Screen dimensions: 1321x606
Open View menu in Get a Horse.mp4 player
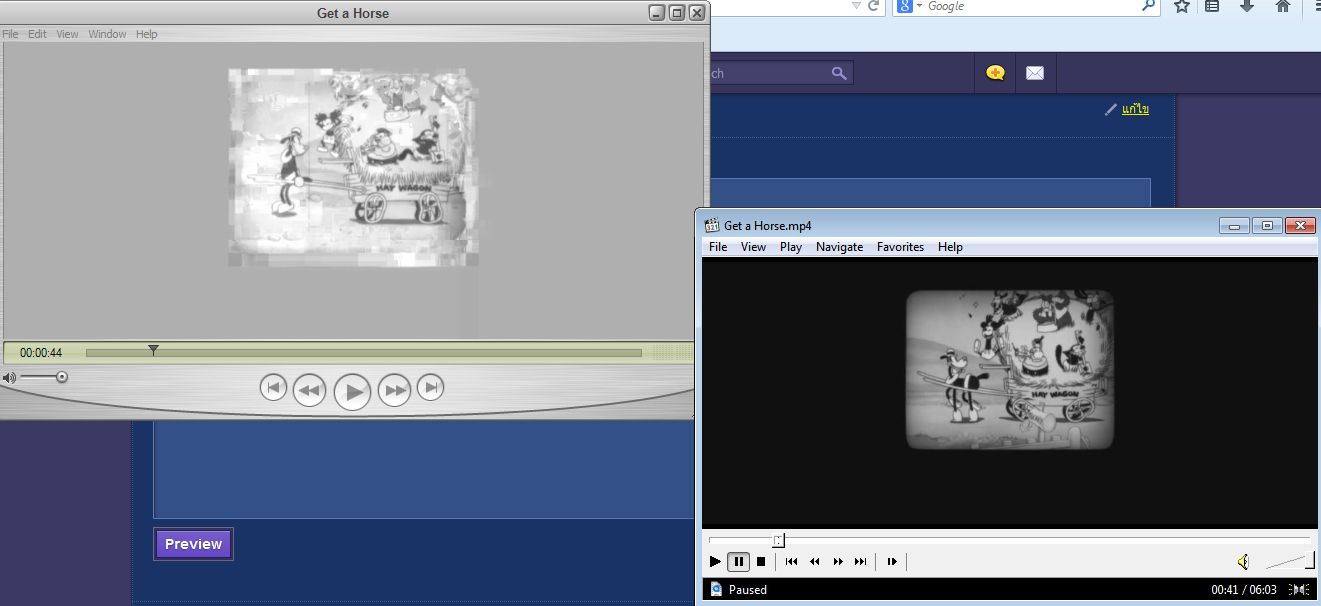pos(753,247)
